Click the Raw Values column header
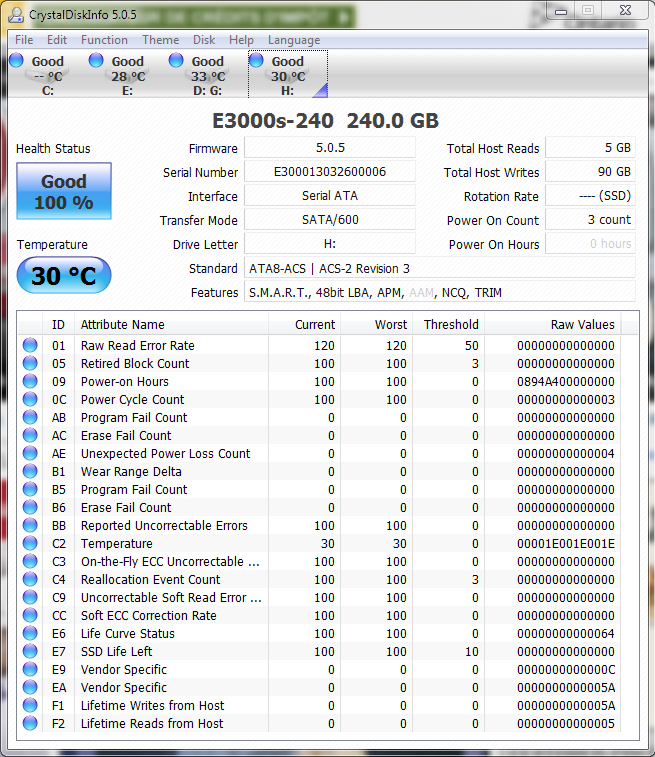655x757 pixels. click(x=582, y=325)
